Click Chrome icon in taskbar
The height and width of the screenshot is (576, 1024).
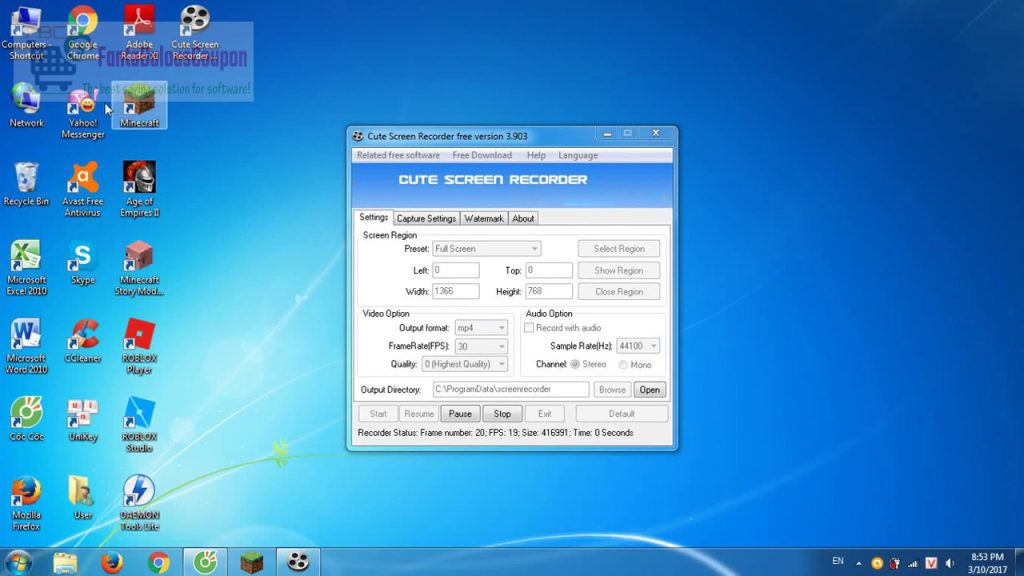159,562
